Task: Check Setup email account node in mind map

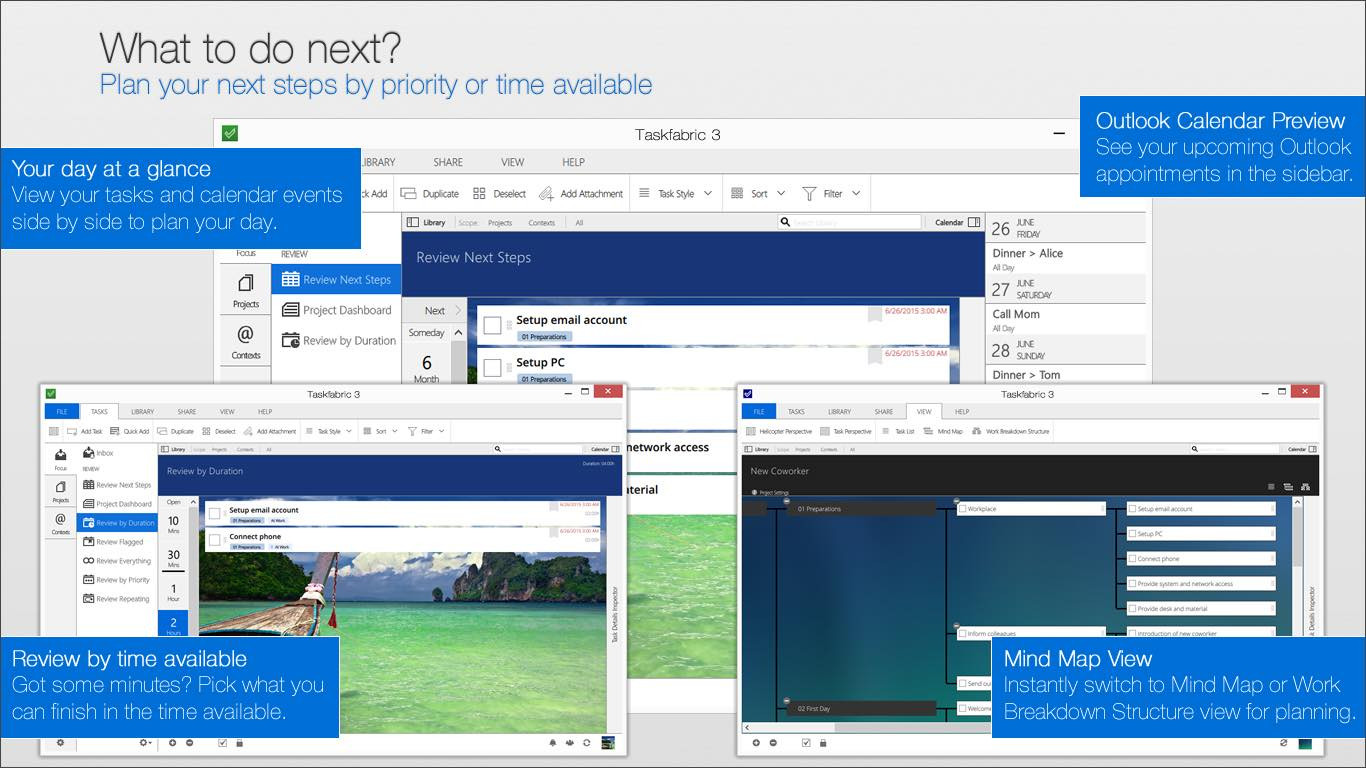Action: 1132,509
